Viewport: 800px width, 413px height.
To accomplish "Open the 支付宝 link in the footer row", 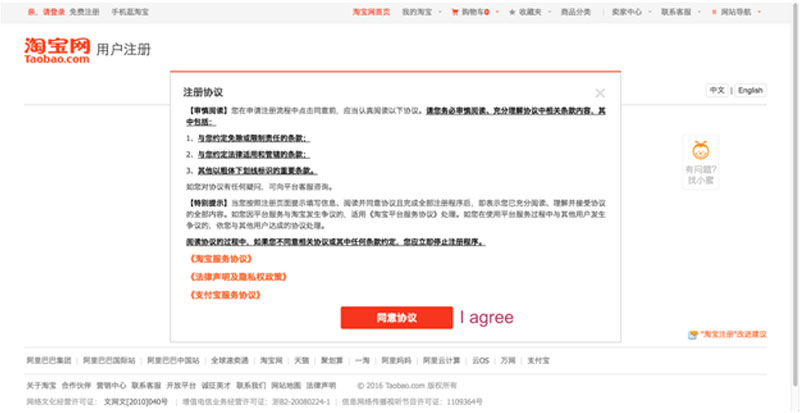I will click(538, 360).
